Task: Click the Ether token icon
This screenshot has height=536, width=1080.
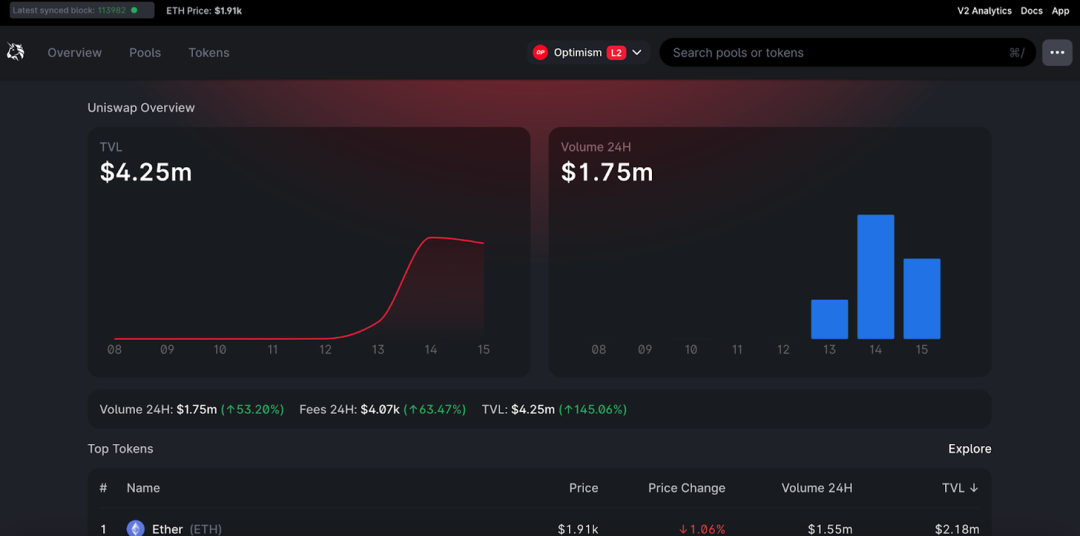Action: pyautogui.click(x=135, y=529)
